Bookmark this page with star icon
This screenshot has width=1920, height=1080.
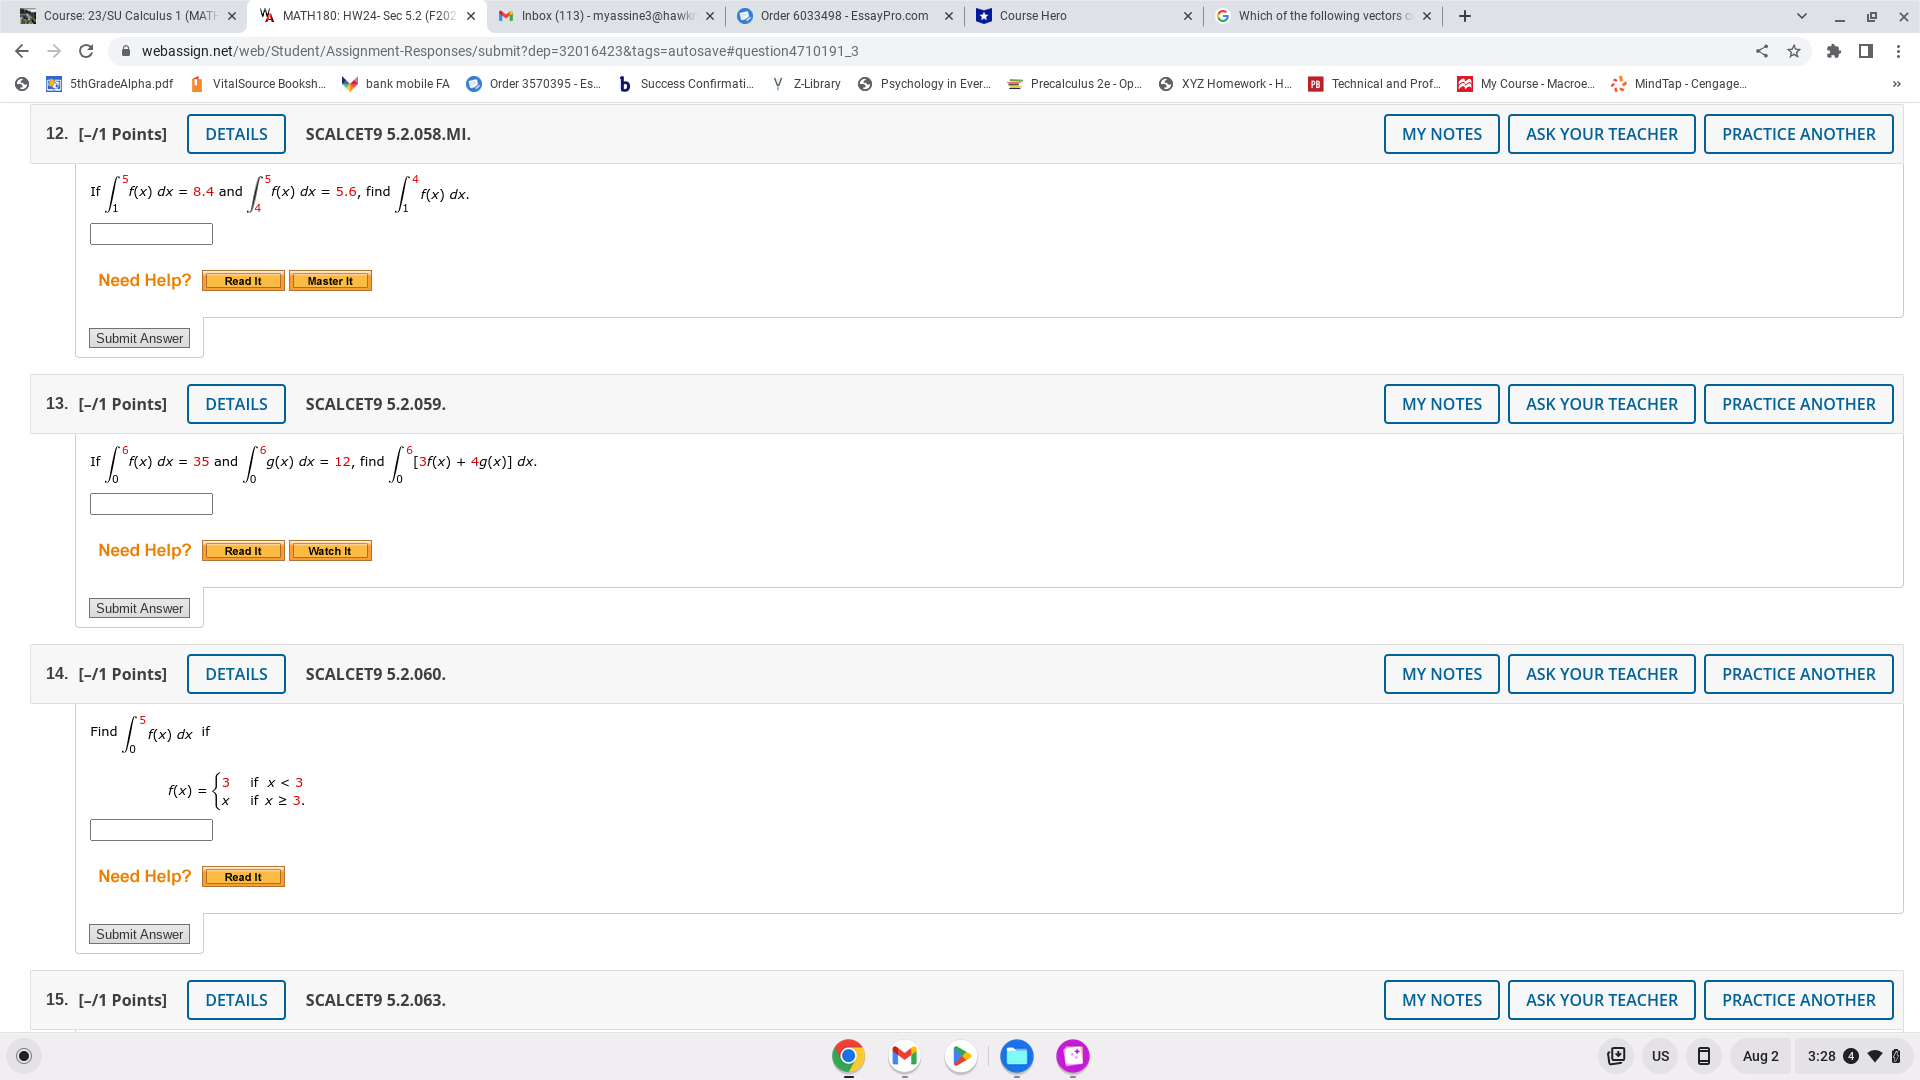tap(1794, 51)
